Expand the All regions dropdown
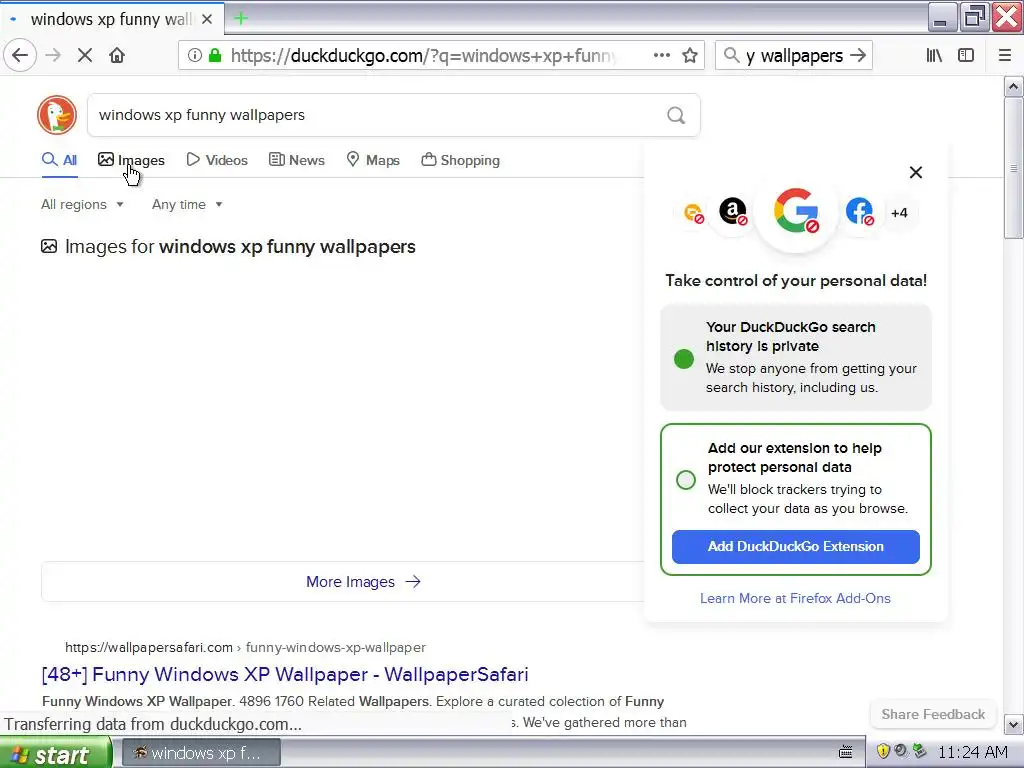Viewport: 1024px width, 768px height. 82,204
